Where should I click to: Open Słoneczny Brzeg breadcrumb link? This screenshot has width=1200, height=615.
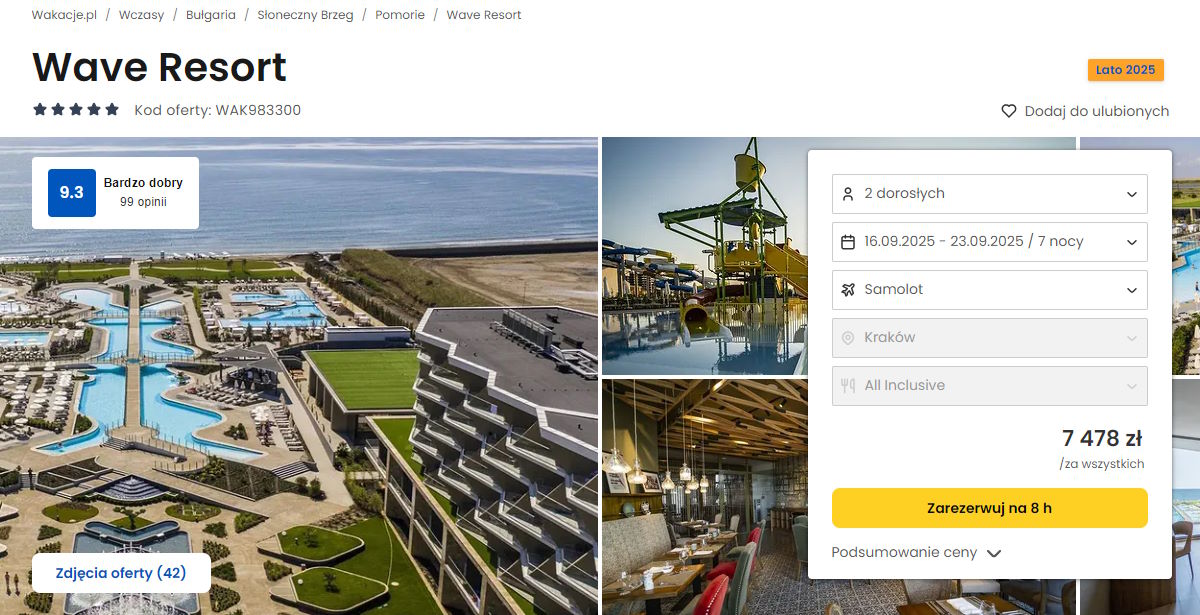point(305,15)
